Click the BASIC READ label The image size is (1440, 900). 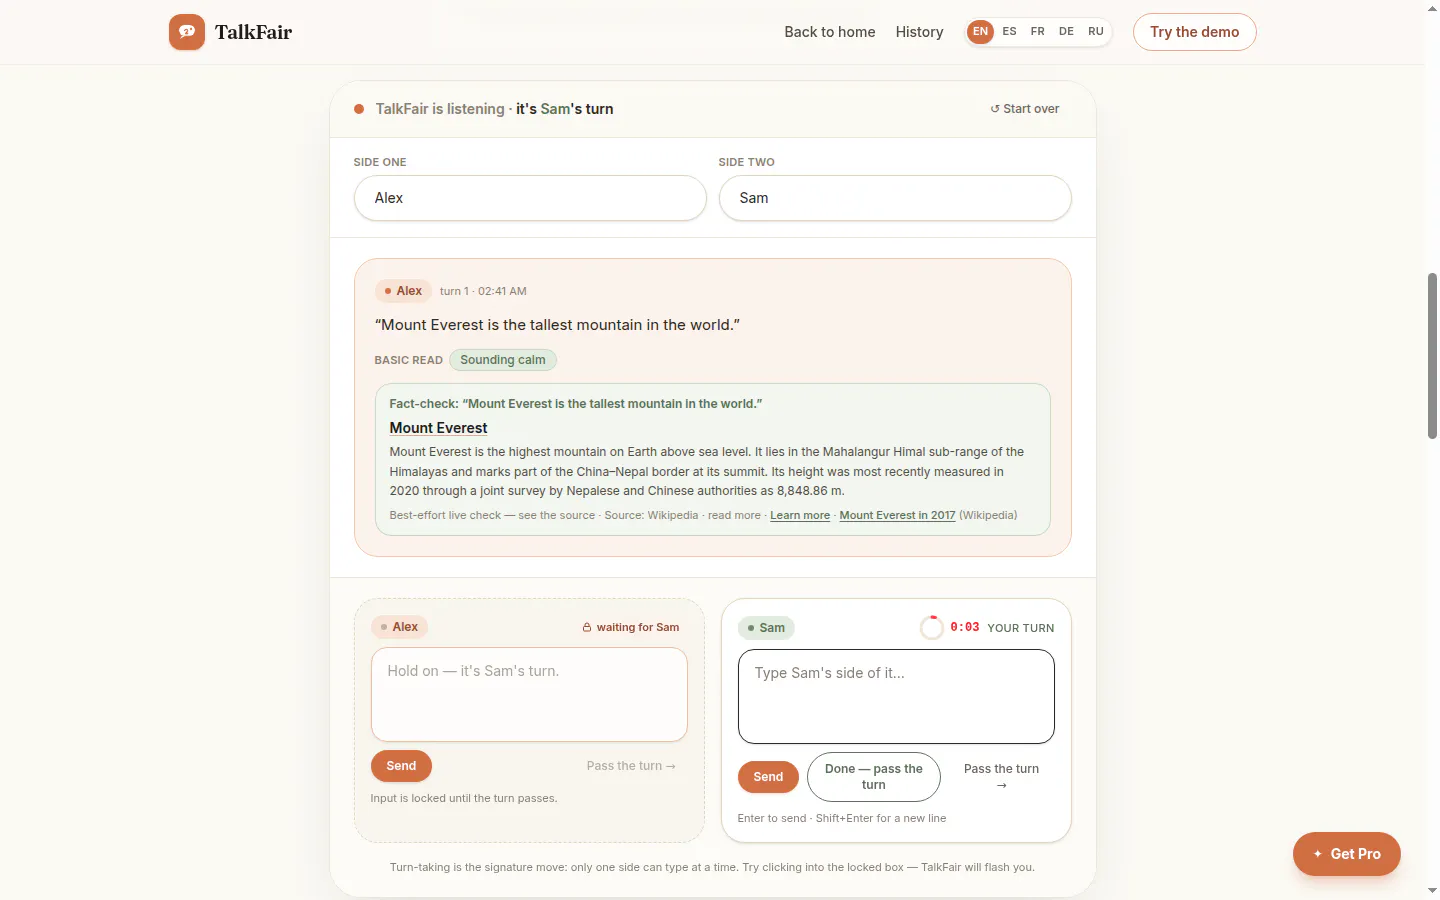[408, 360]
